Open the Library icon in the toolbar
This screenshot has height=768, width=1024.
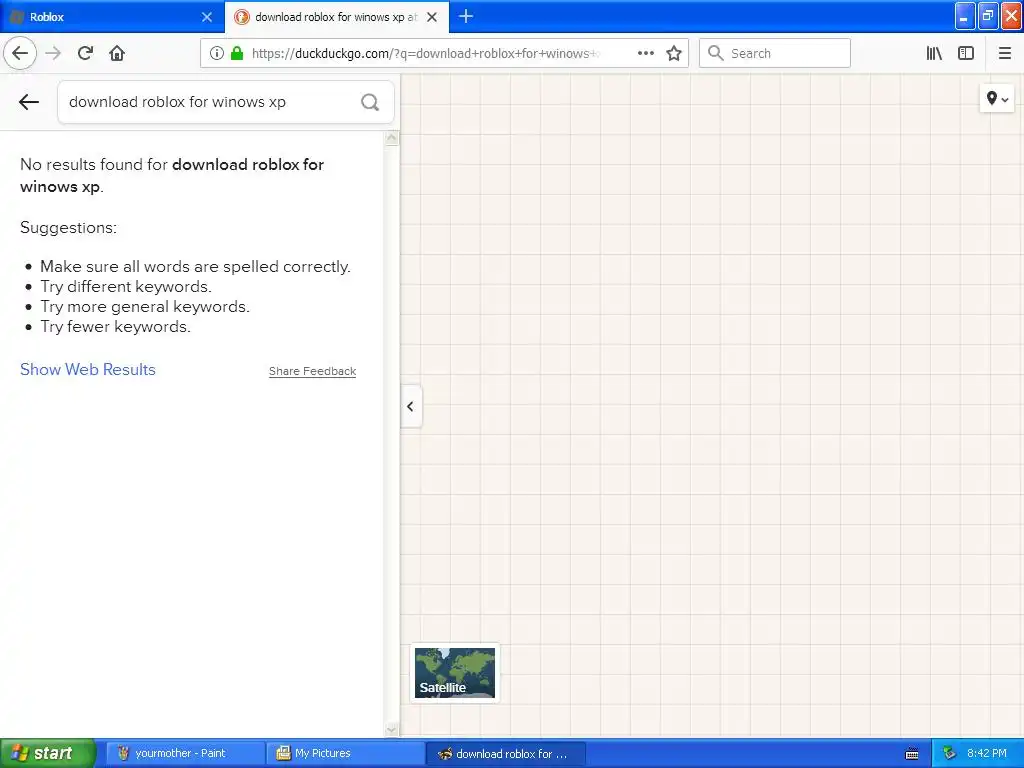click(934, 53)
